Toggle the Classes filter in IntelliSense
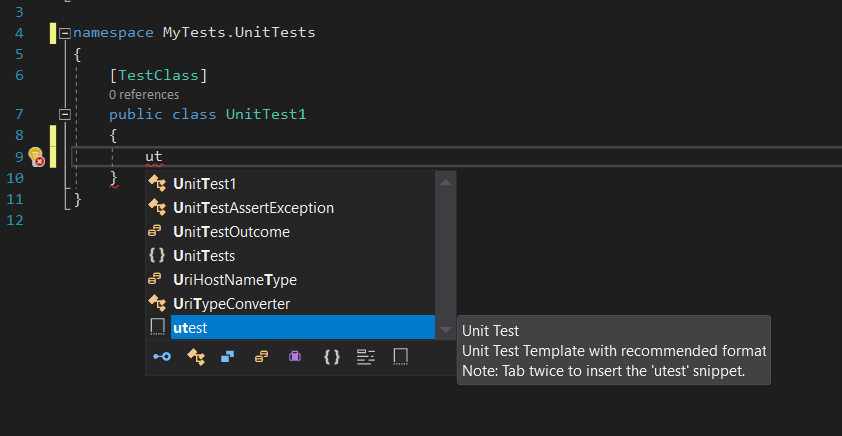The image size is (842, 436). (196, 357)
